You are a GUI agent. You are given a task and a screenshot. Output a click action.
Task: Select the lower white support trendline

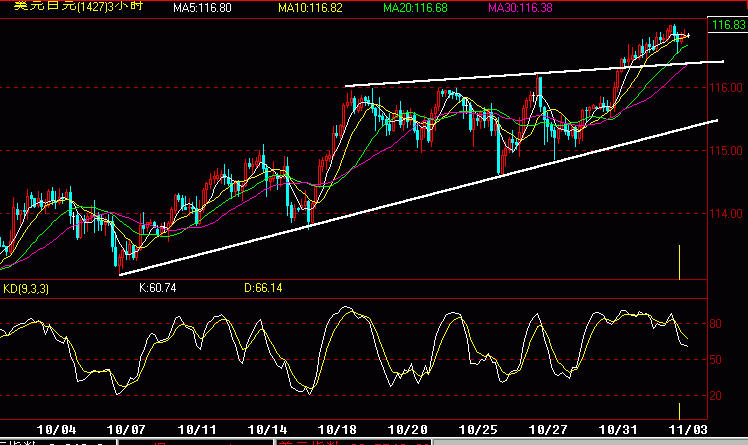418,197
